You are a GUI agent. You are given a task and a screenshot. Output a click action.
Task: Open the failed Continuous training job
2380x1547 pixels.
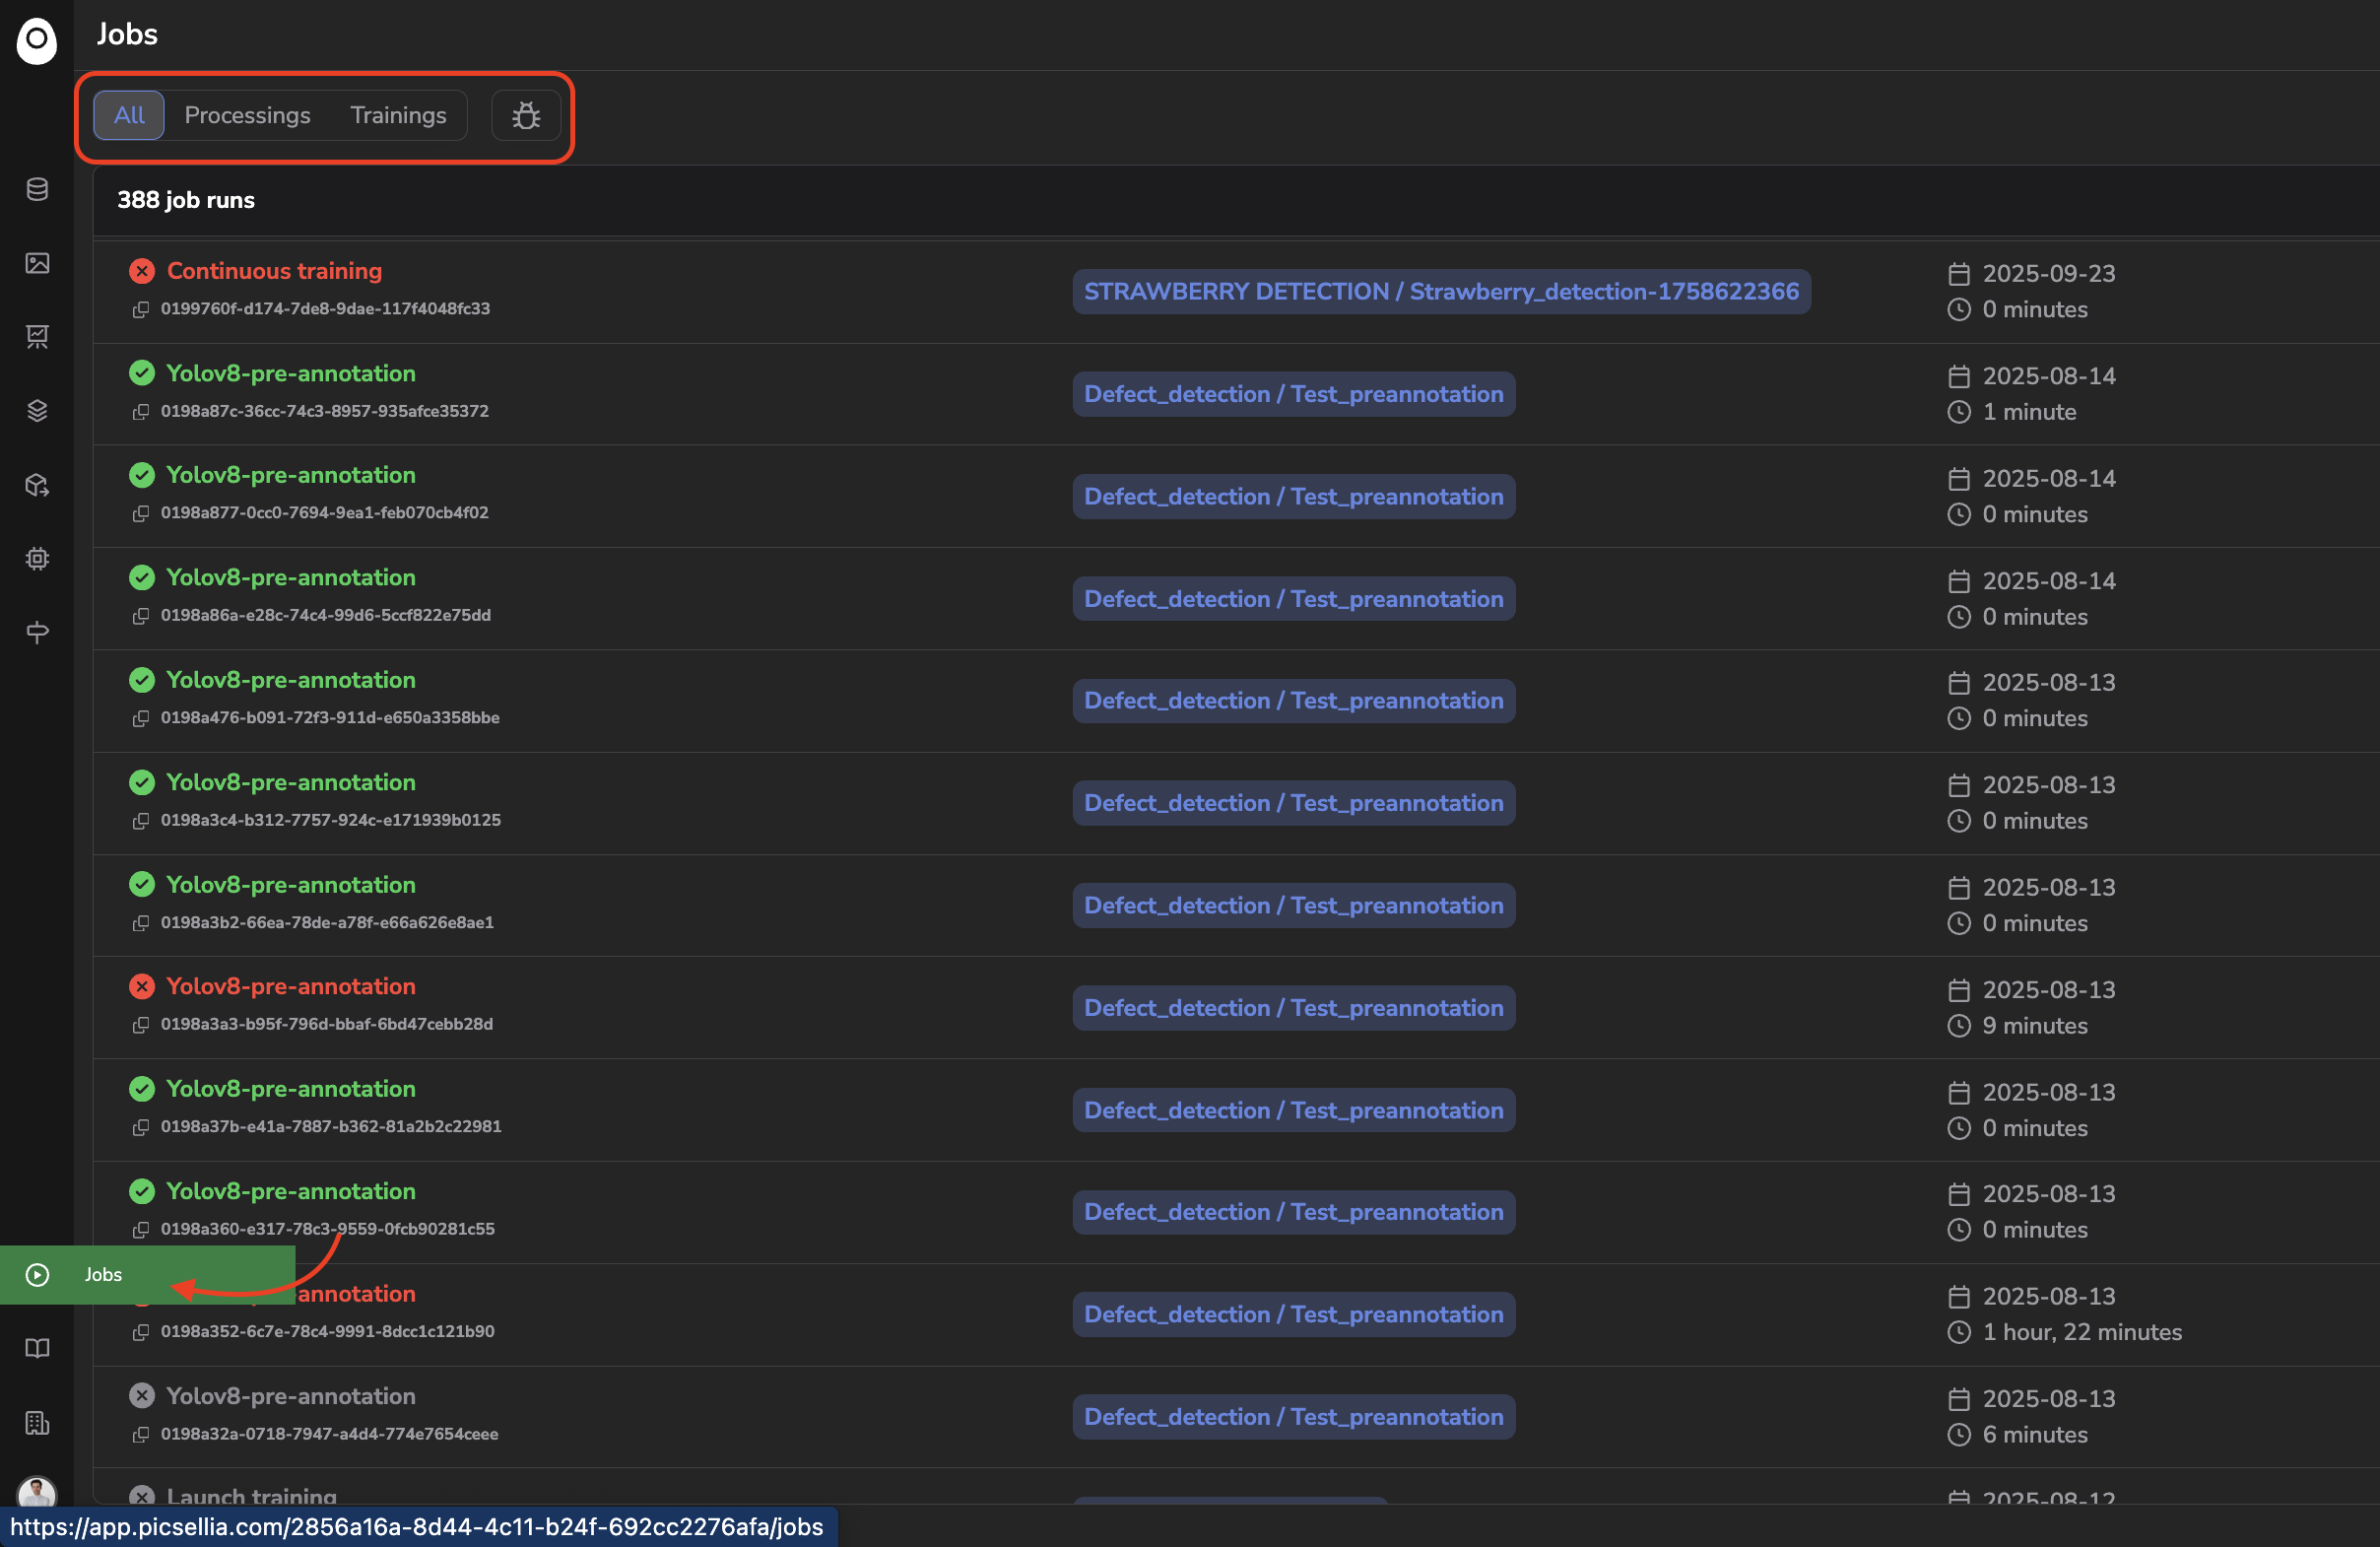tap(274, 271)
